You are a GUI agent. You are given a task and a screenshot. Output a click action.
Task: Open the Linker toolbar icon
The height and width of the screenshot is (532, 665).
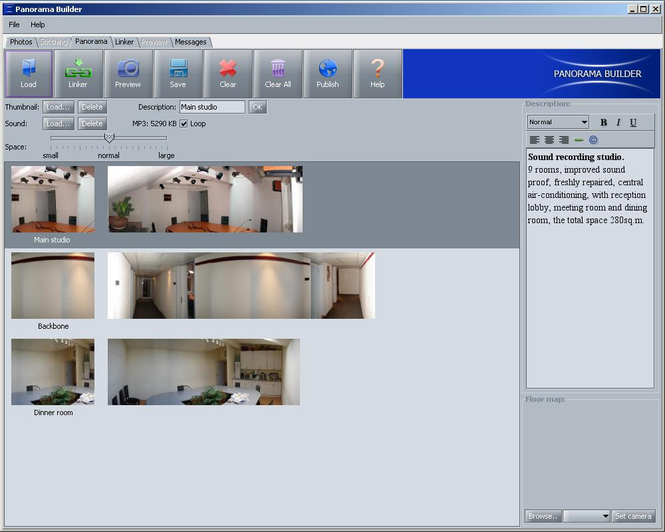tap(78, 74)
